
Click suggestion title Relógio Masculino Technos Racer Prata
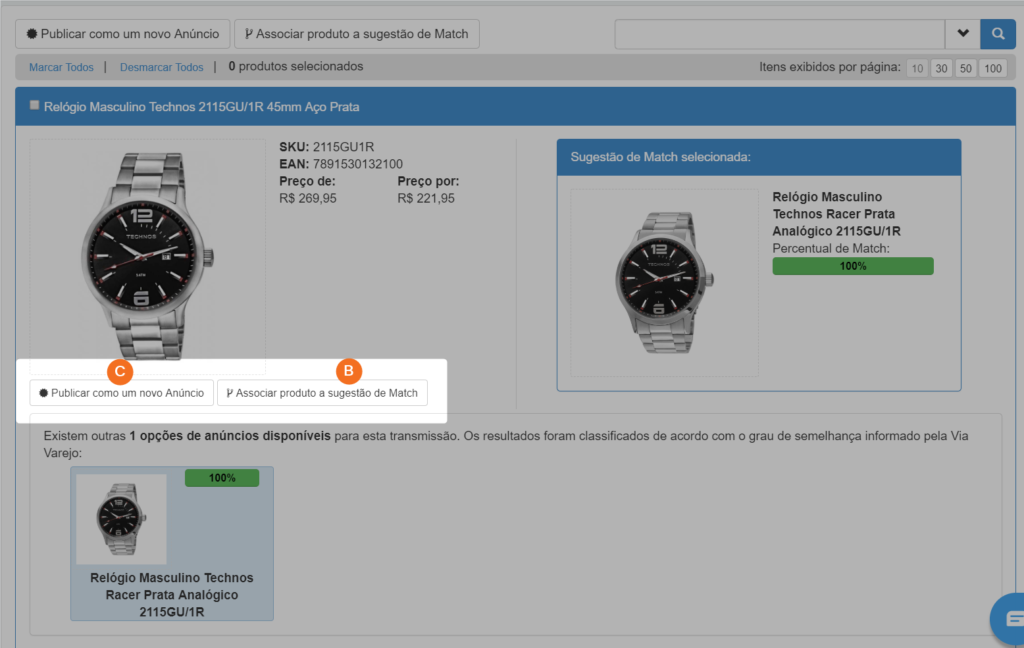click(x=836, y=214)
